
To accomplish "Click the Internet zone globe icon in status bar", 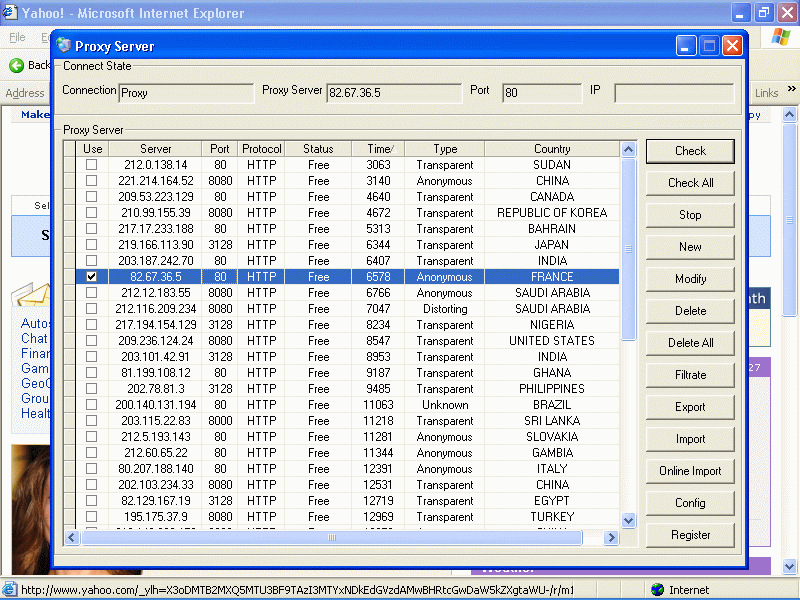I will [x=657, y=590].
